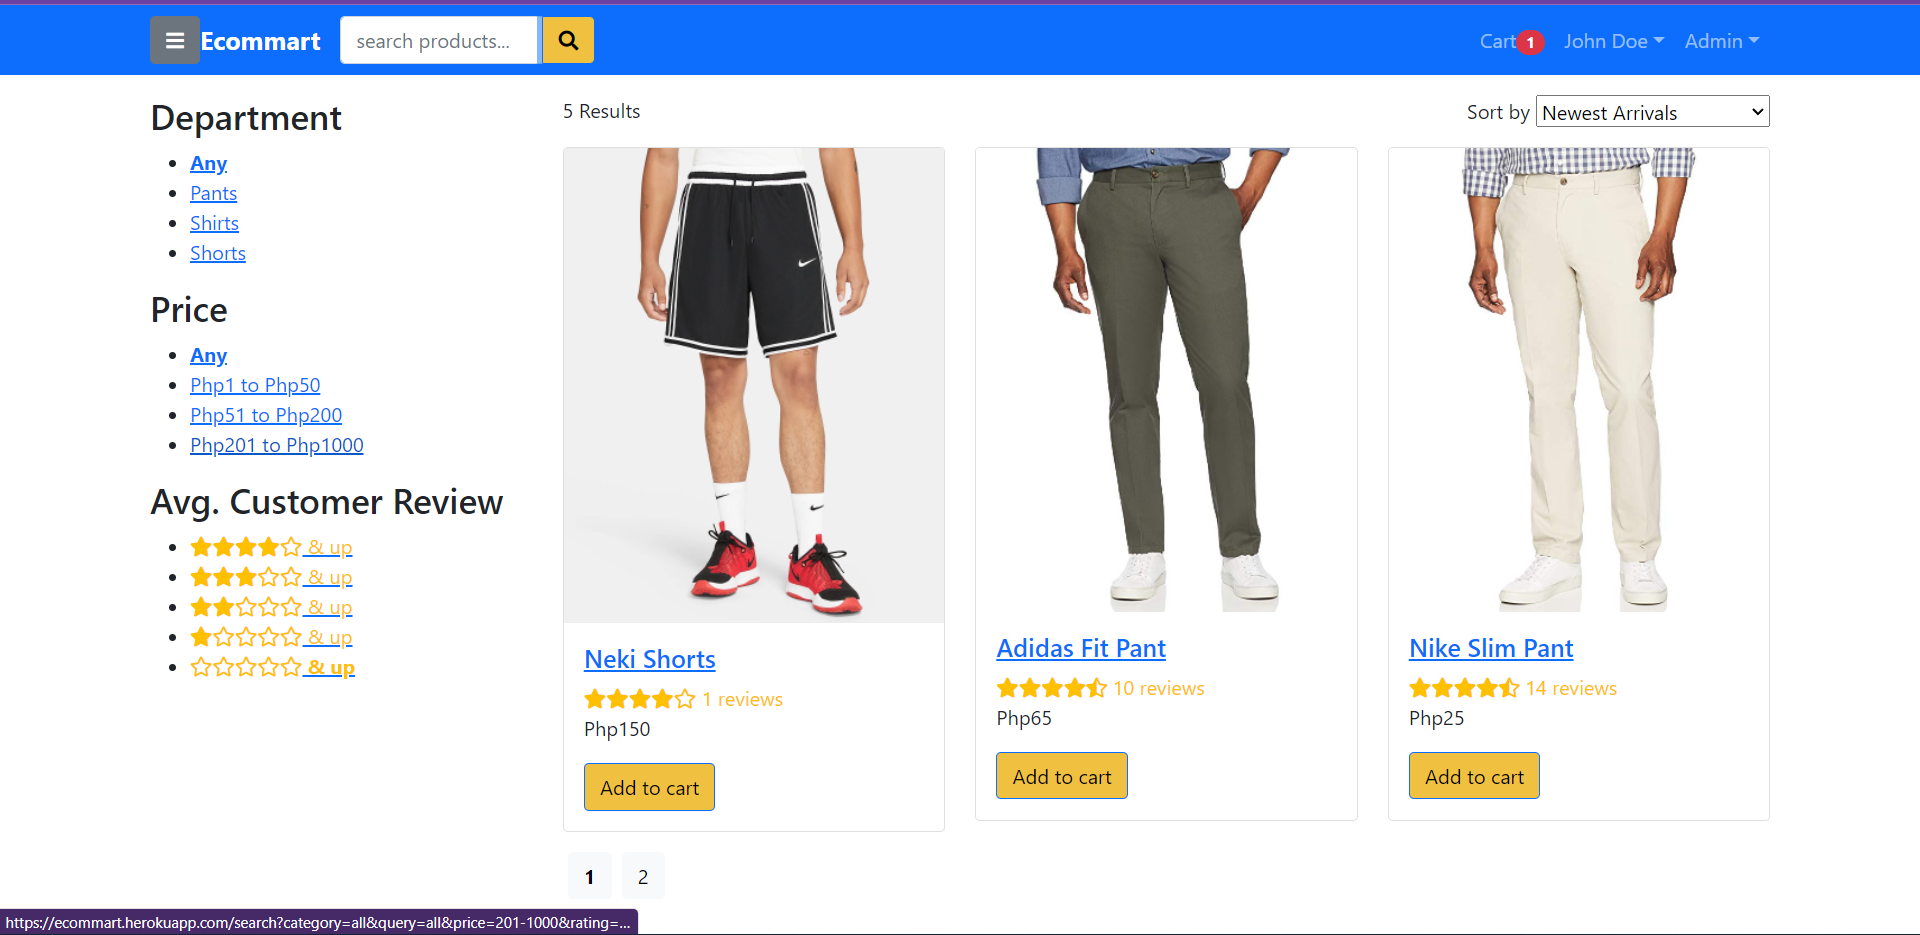Go to results page 2
Image resolution: width=1920 pixels, height=935 pixels.
point(643,877)
